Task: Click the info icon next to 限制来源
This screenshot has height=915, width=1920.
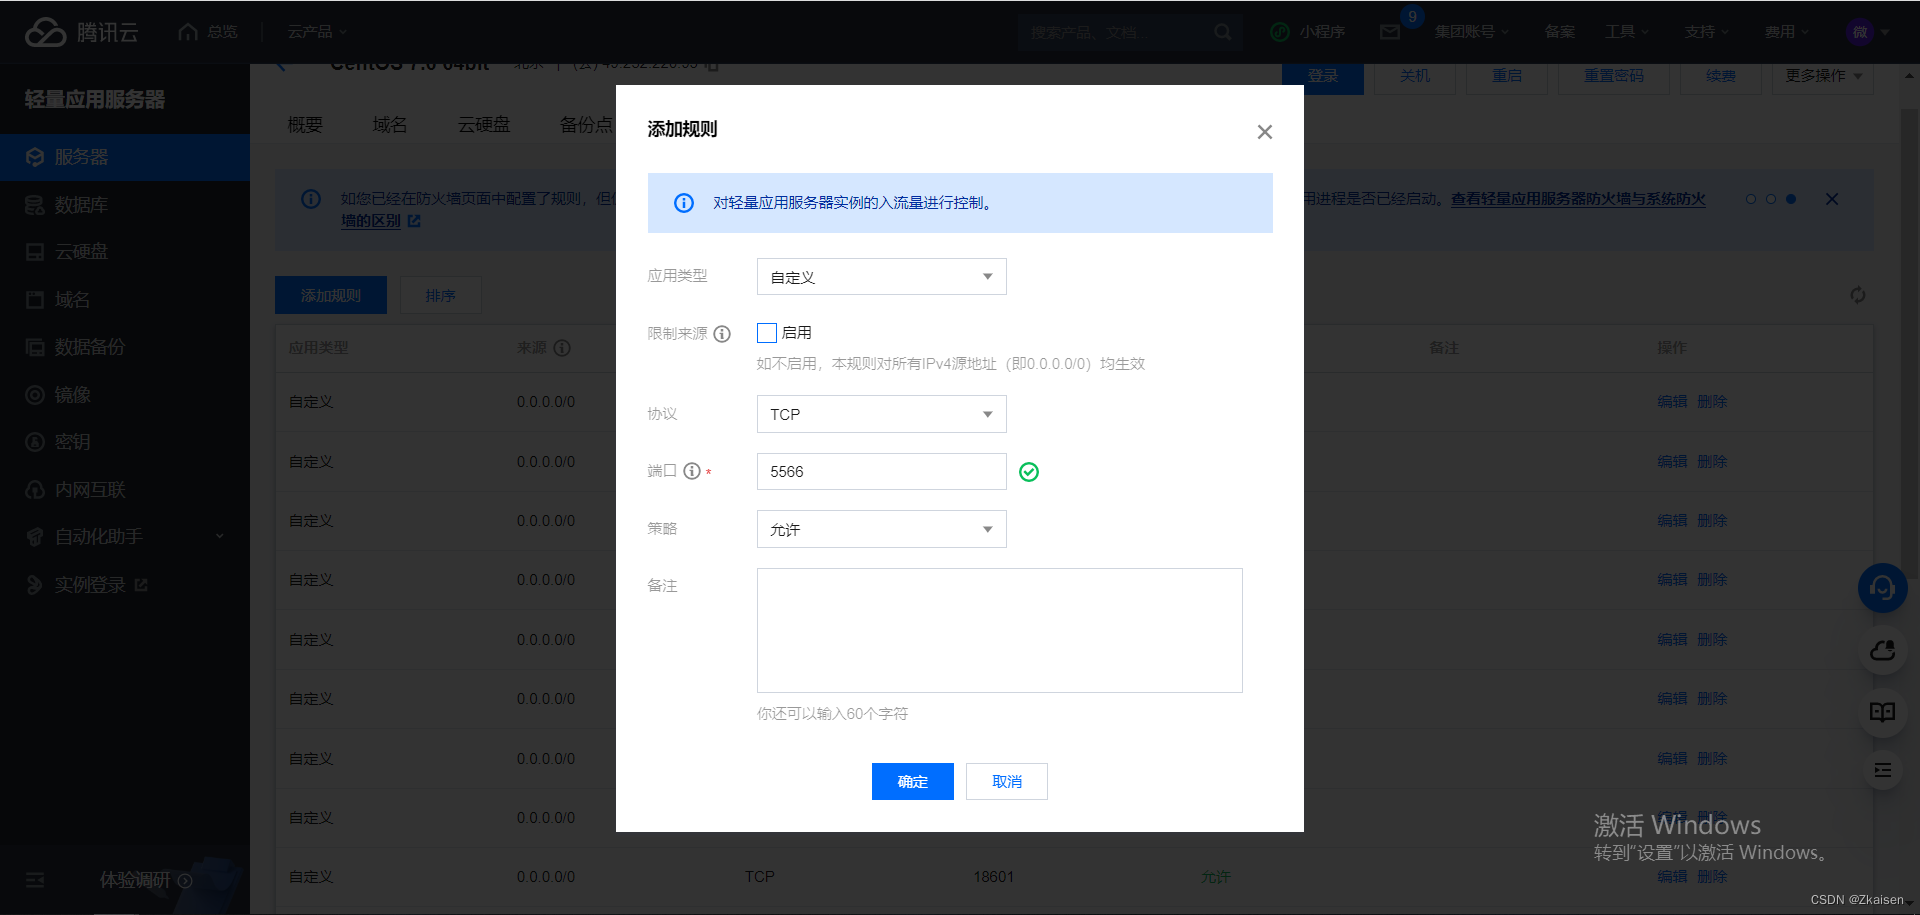Action: click(722, 334)
